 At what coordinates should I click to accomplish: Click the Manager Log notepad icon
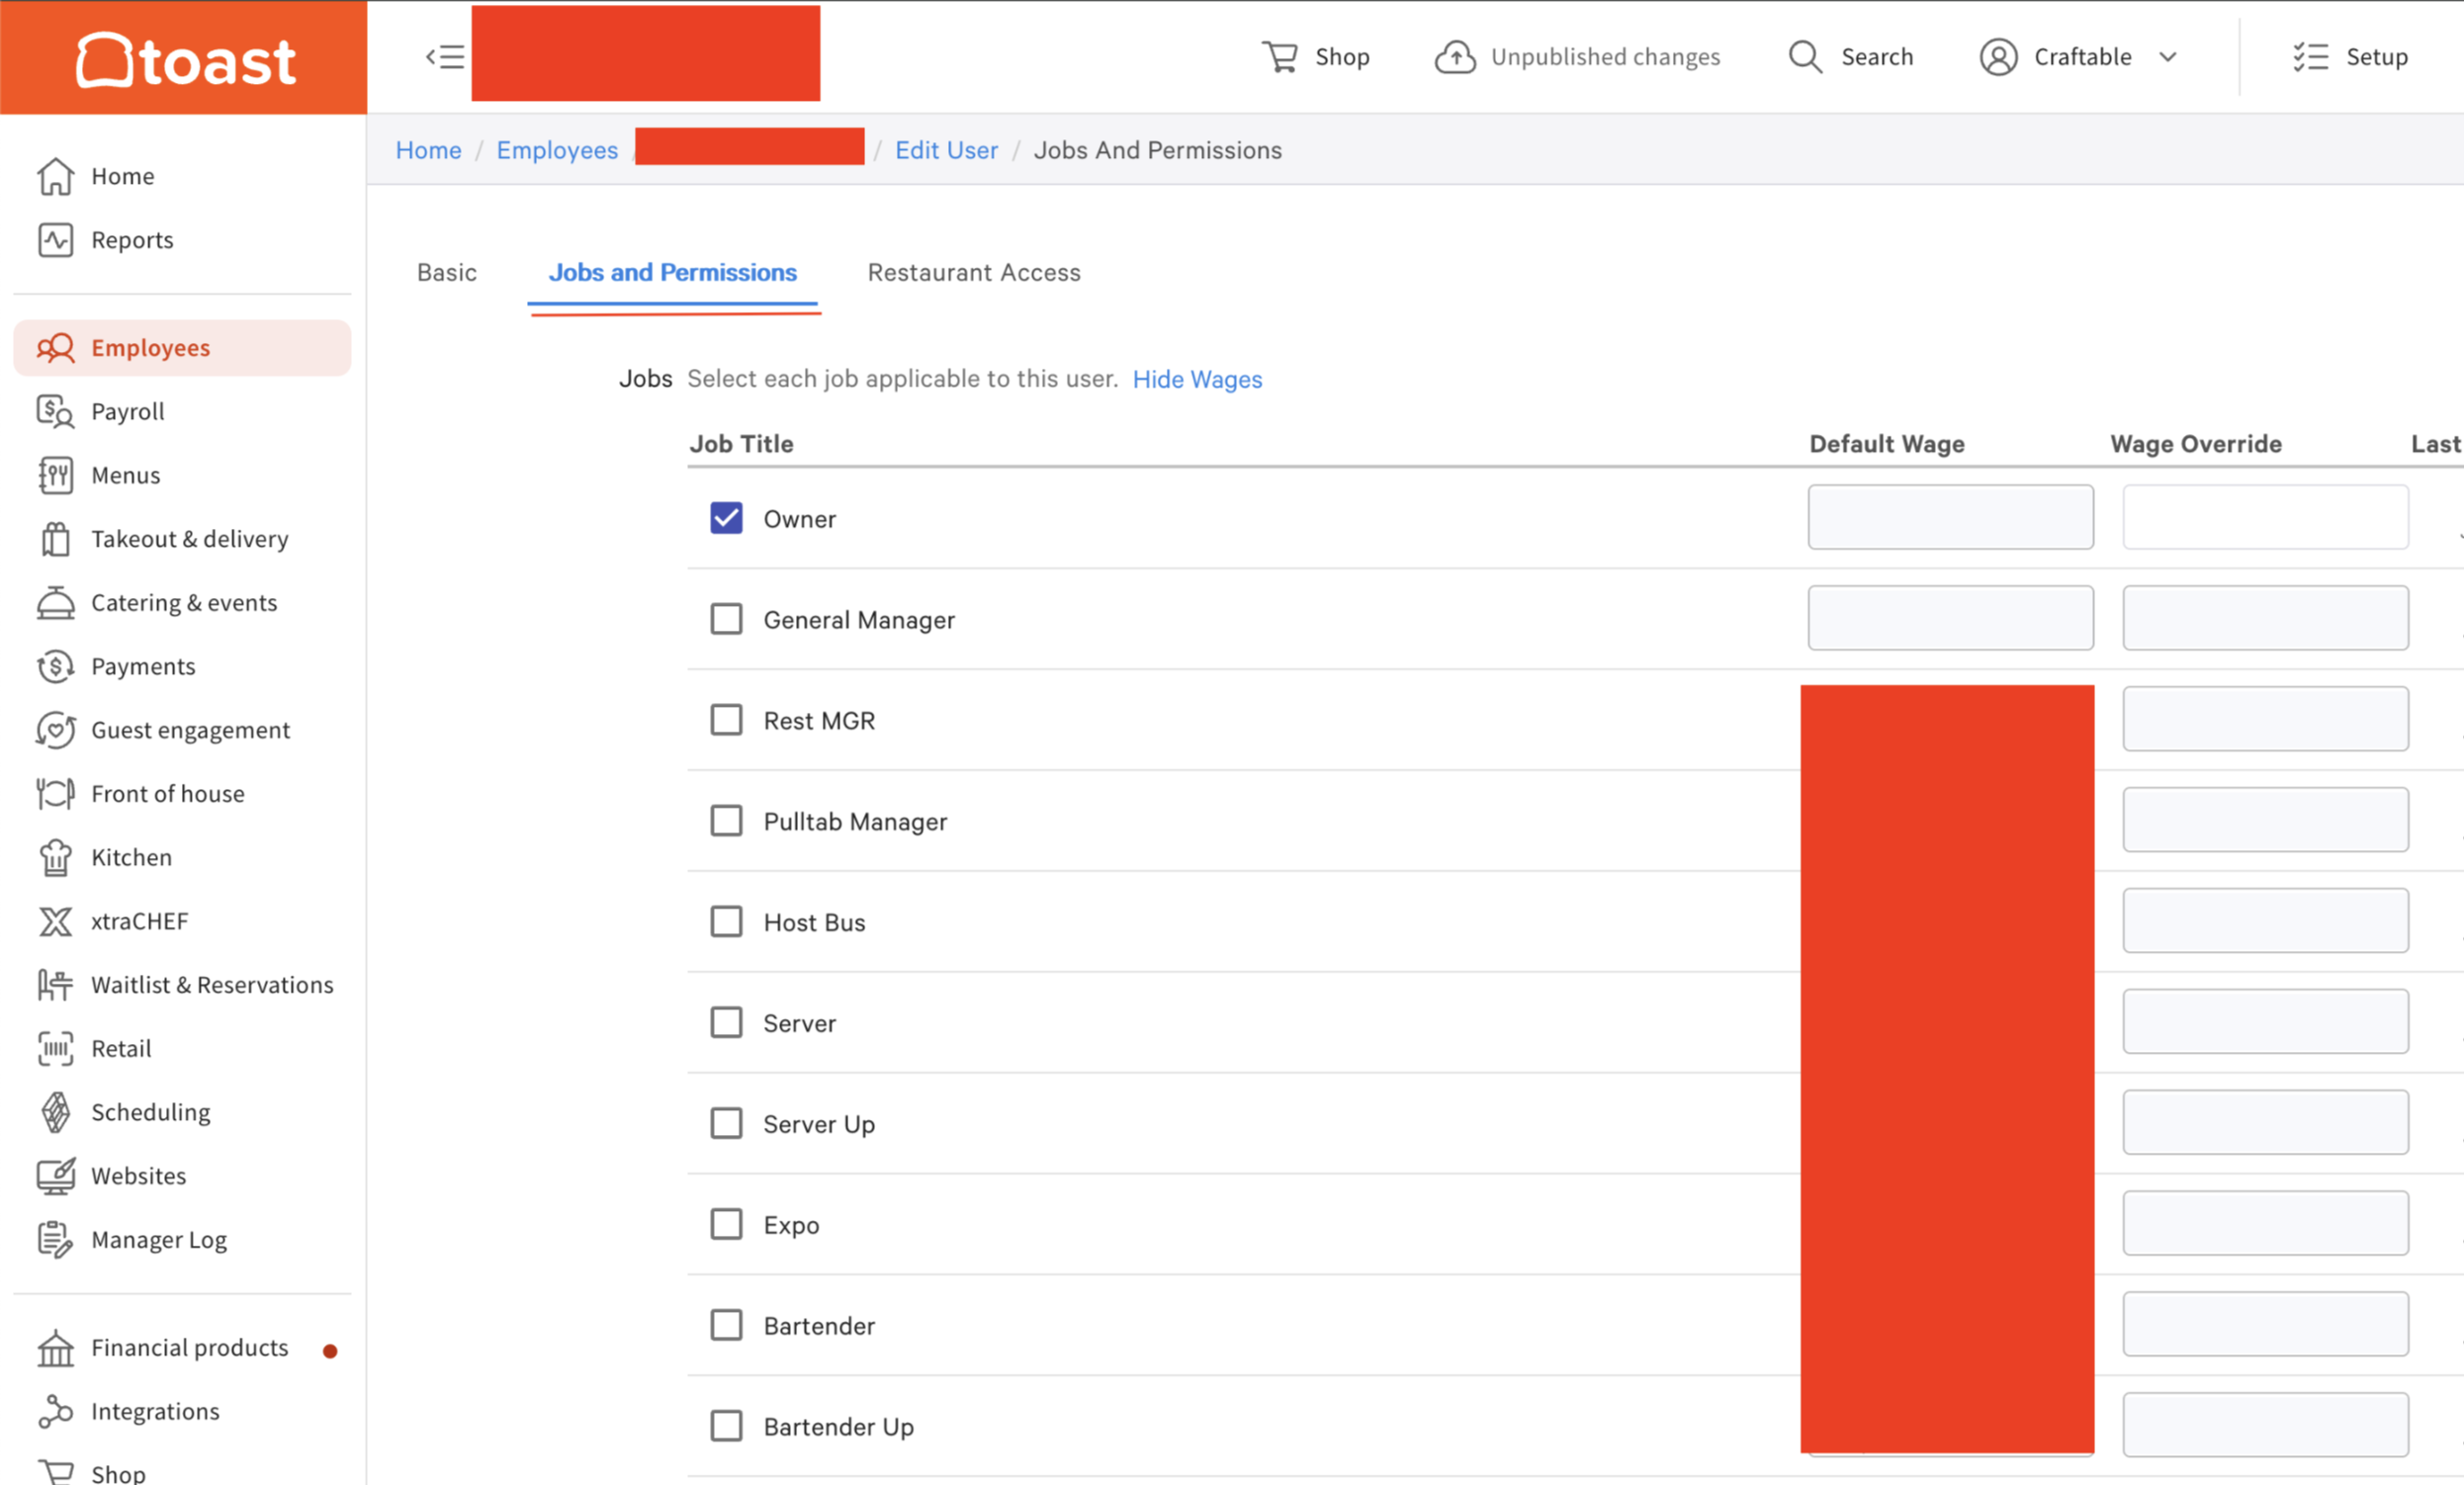[x=56, y=1240]
